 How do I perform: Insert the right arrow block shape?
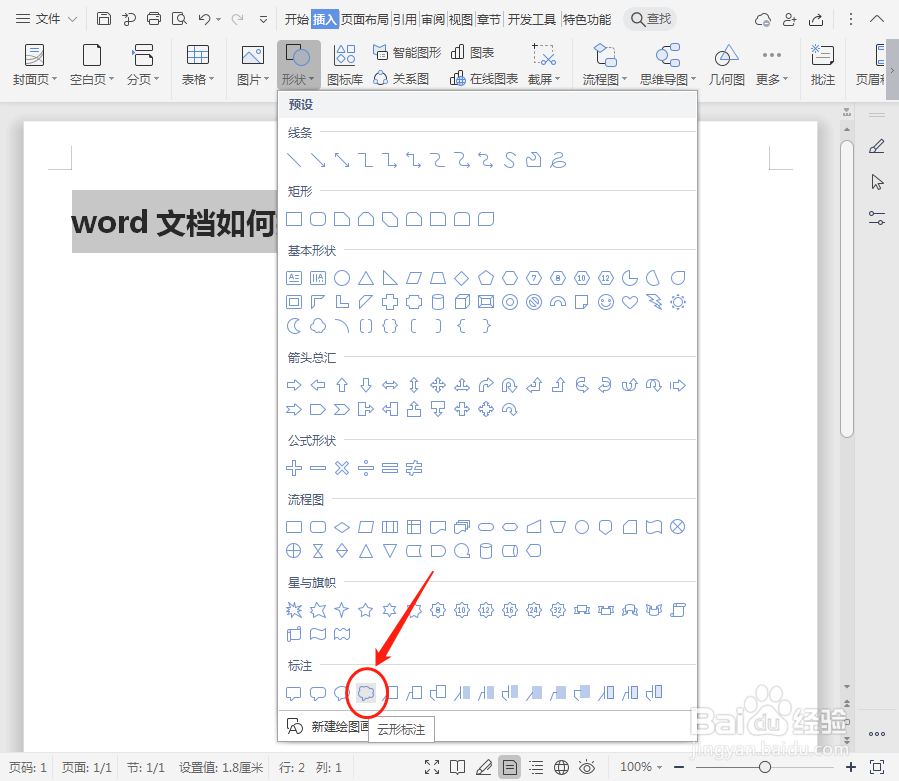(x=294, y=385)
